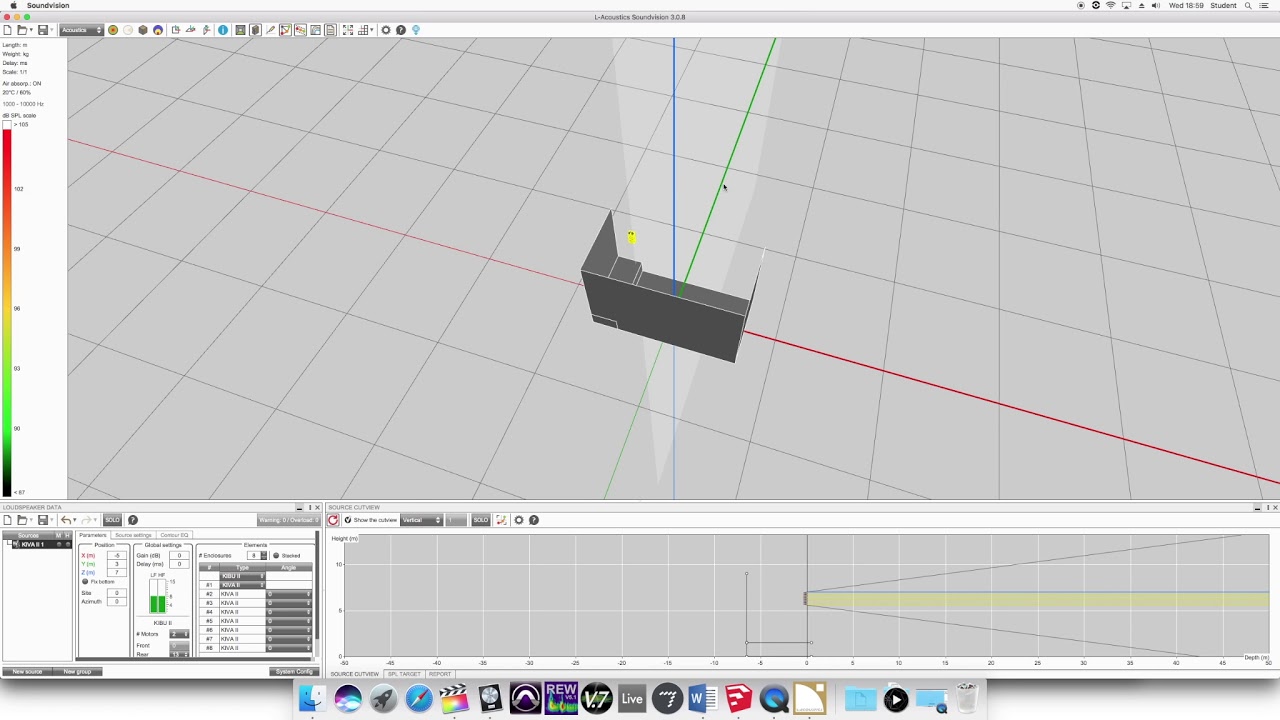Check Show the cutview in Source Cutview

pos(348,520)
